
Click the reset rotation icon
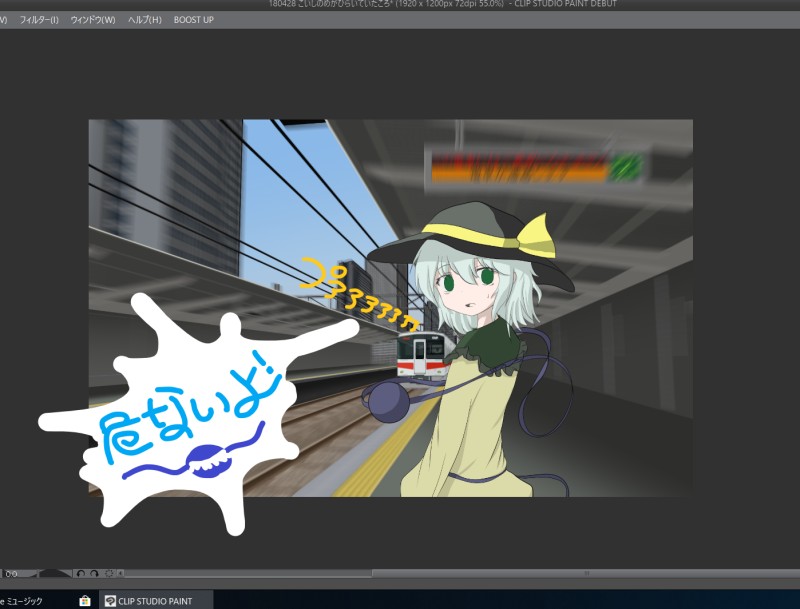click(x=109, y=573)
